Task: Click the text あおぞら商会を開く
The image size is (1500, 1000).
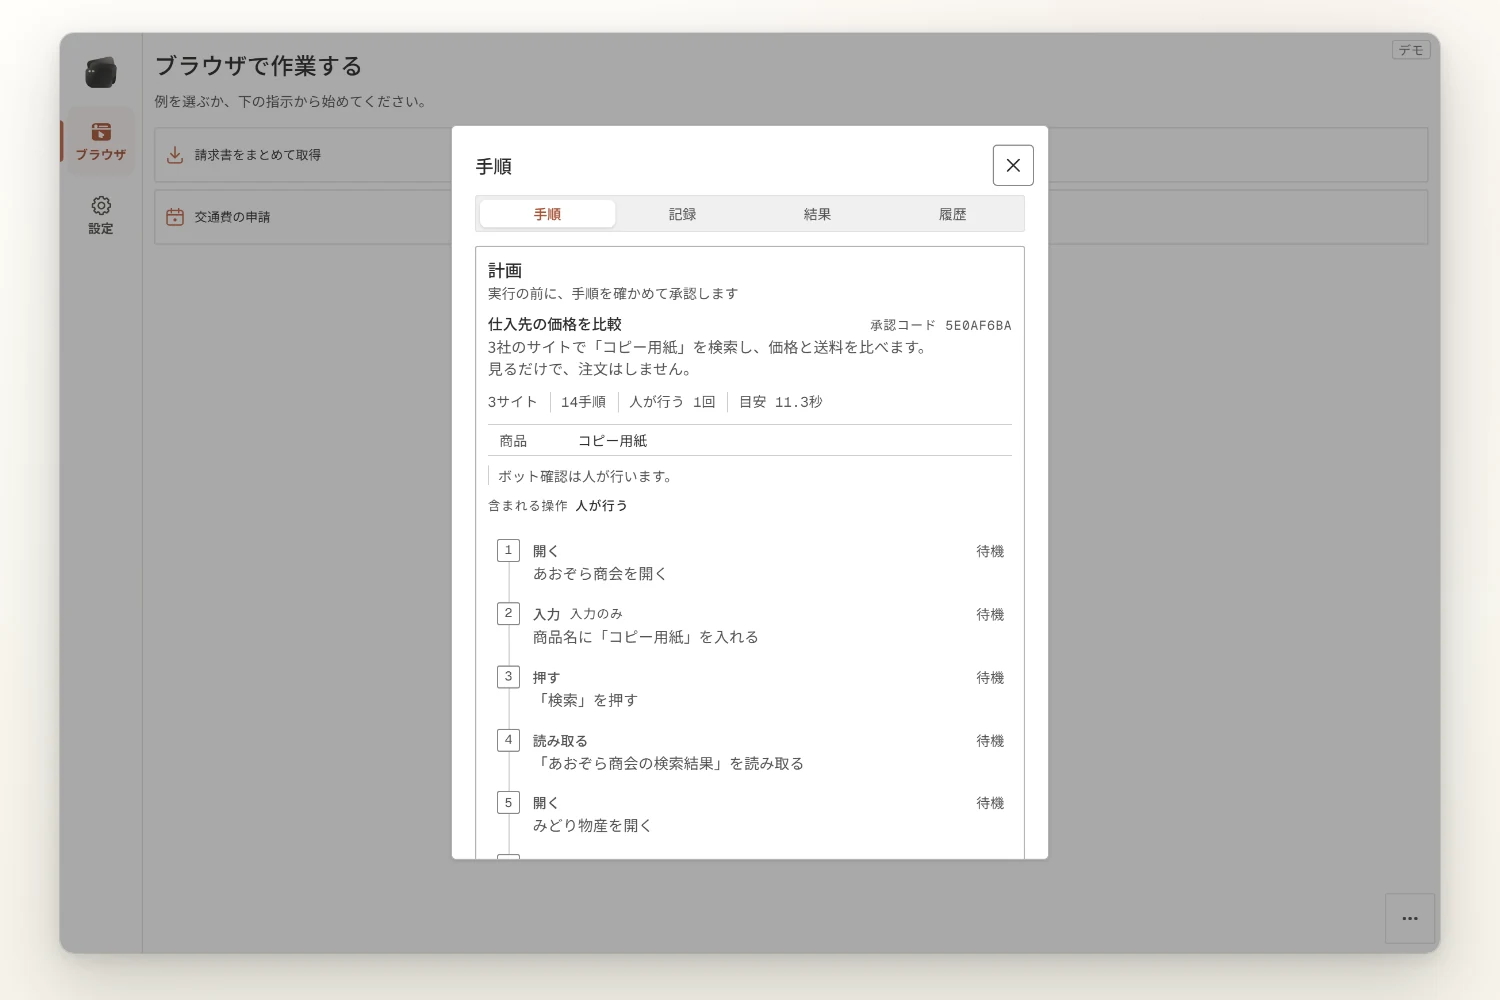Action: [x=600, y=574]
